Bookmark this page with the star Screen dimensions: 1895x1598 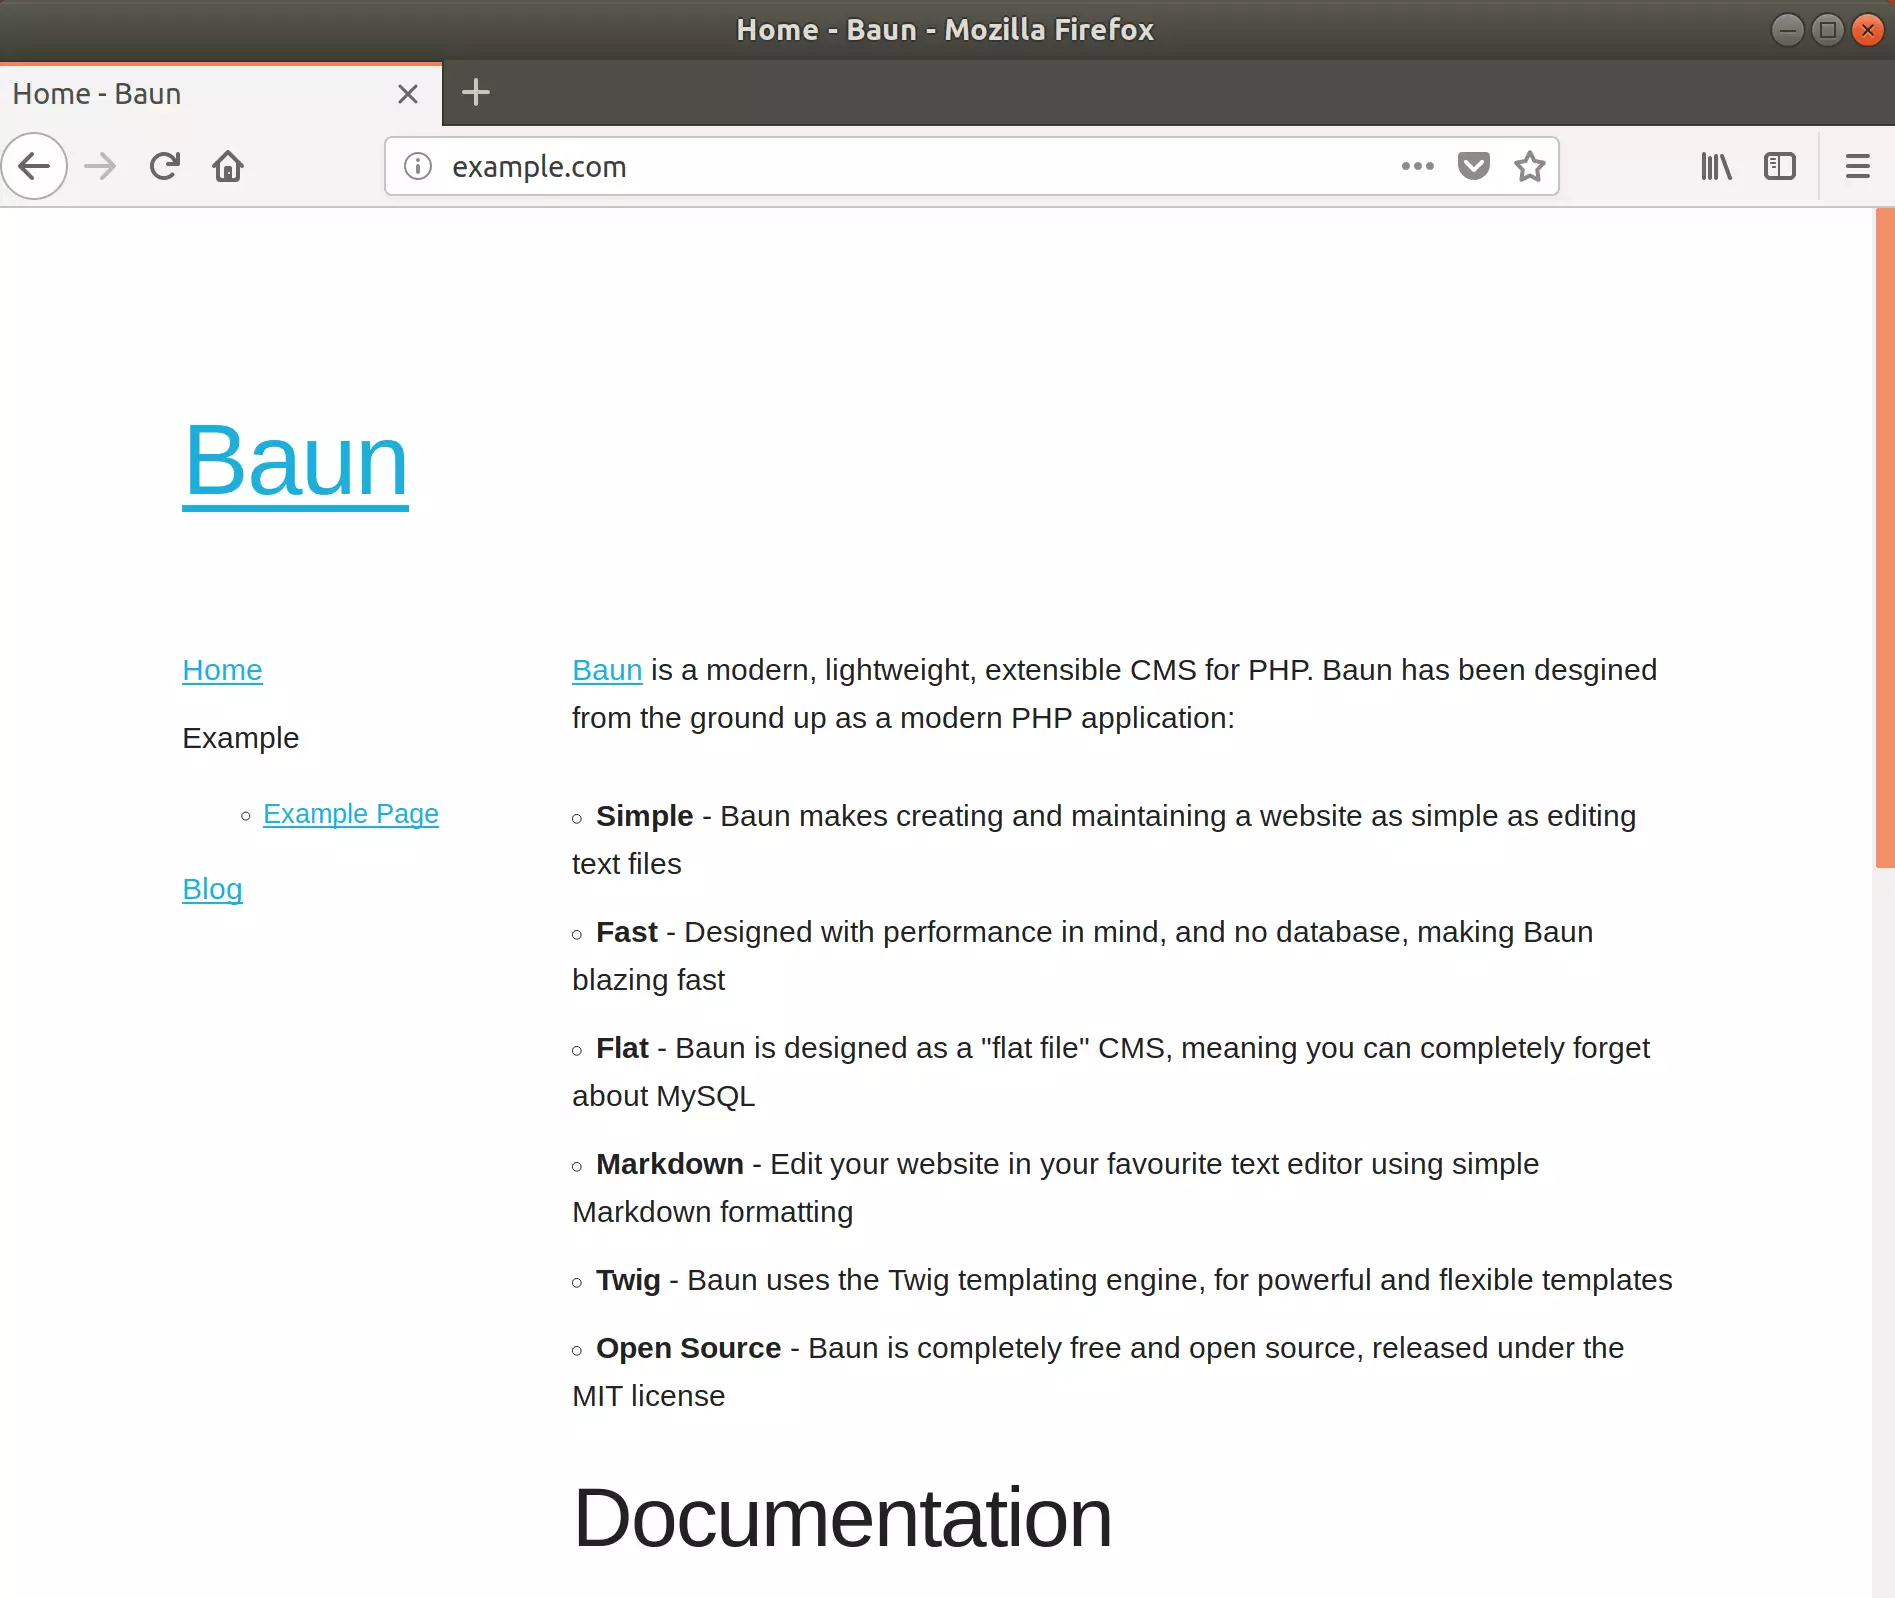click(1529, 166)
